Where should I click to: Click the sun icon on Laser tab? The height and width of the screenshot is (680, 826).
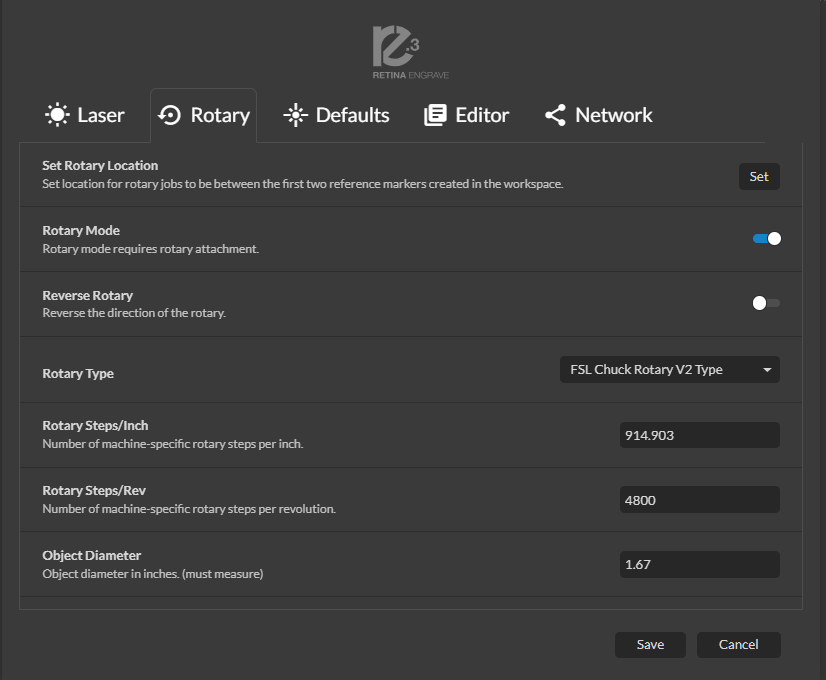click(x=57, y=115)
